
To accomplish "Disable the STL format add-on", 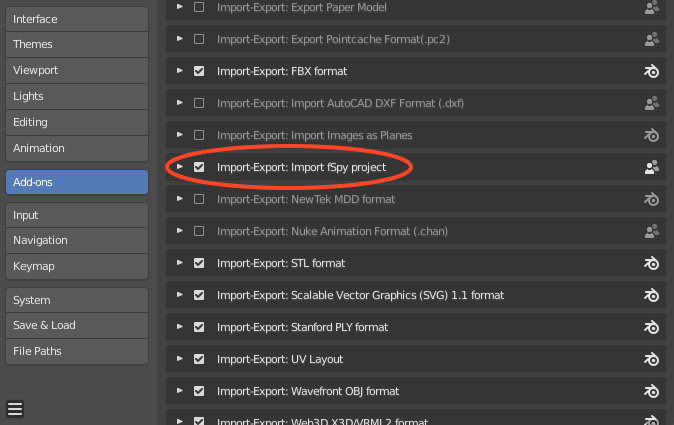I will pos(199,263).
